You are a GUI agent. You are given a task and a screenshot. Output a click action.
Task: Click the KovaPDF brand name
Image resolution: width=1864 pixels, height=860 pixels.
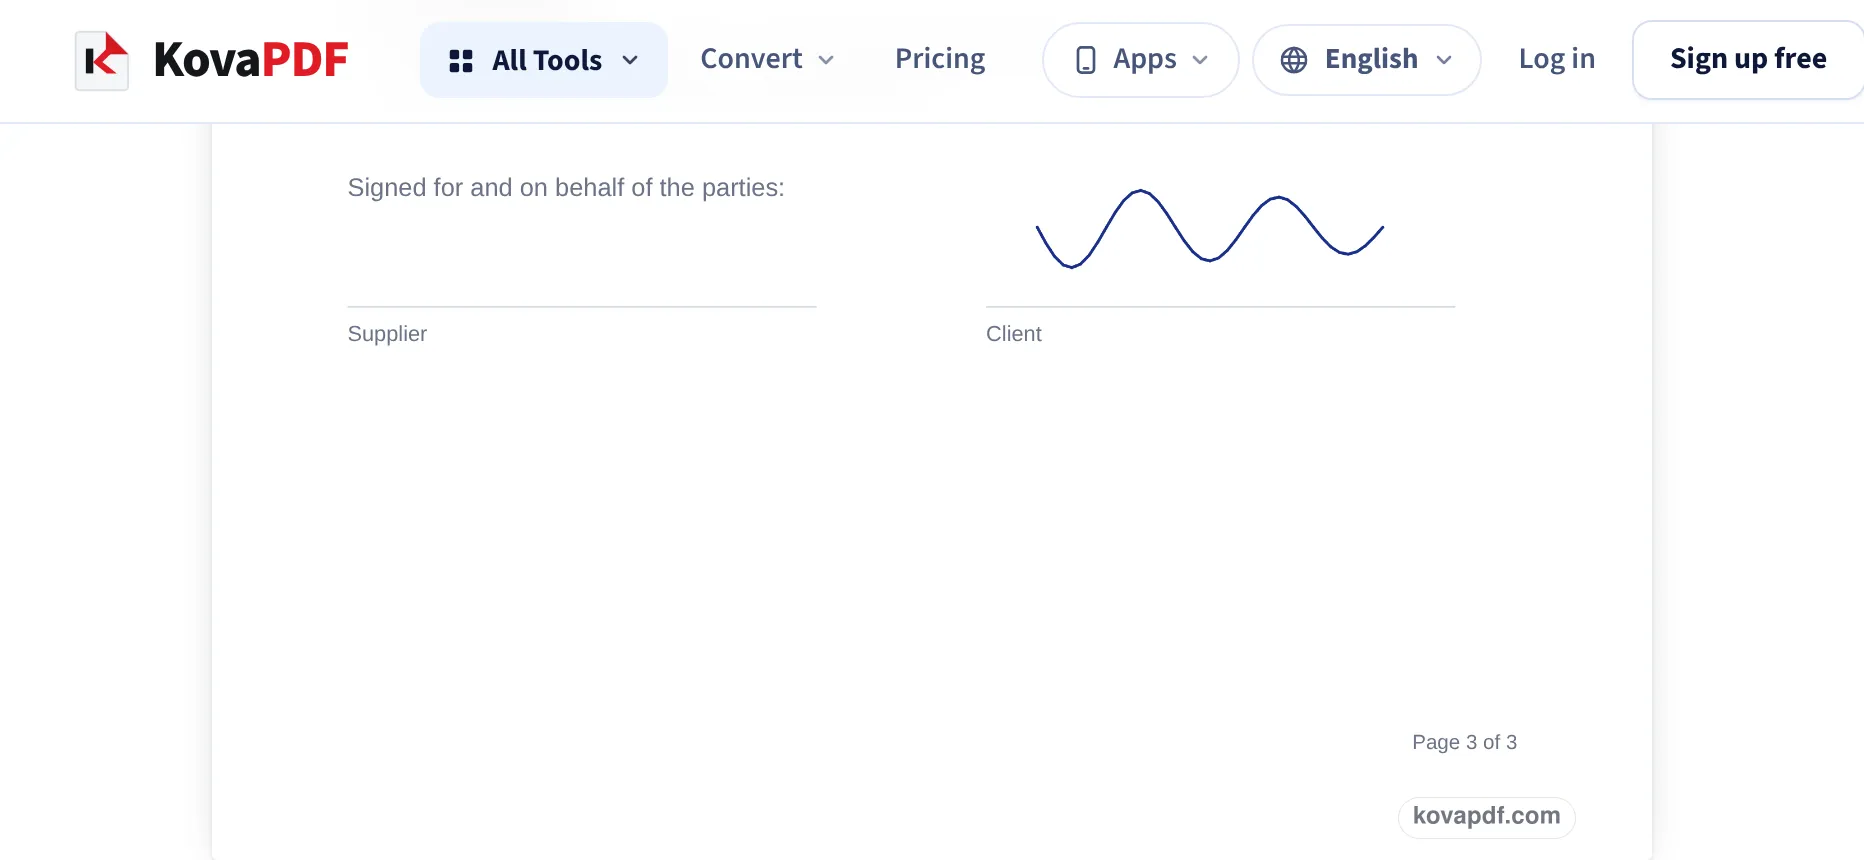click(251, 60)
